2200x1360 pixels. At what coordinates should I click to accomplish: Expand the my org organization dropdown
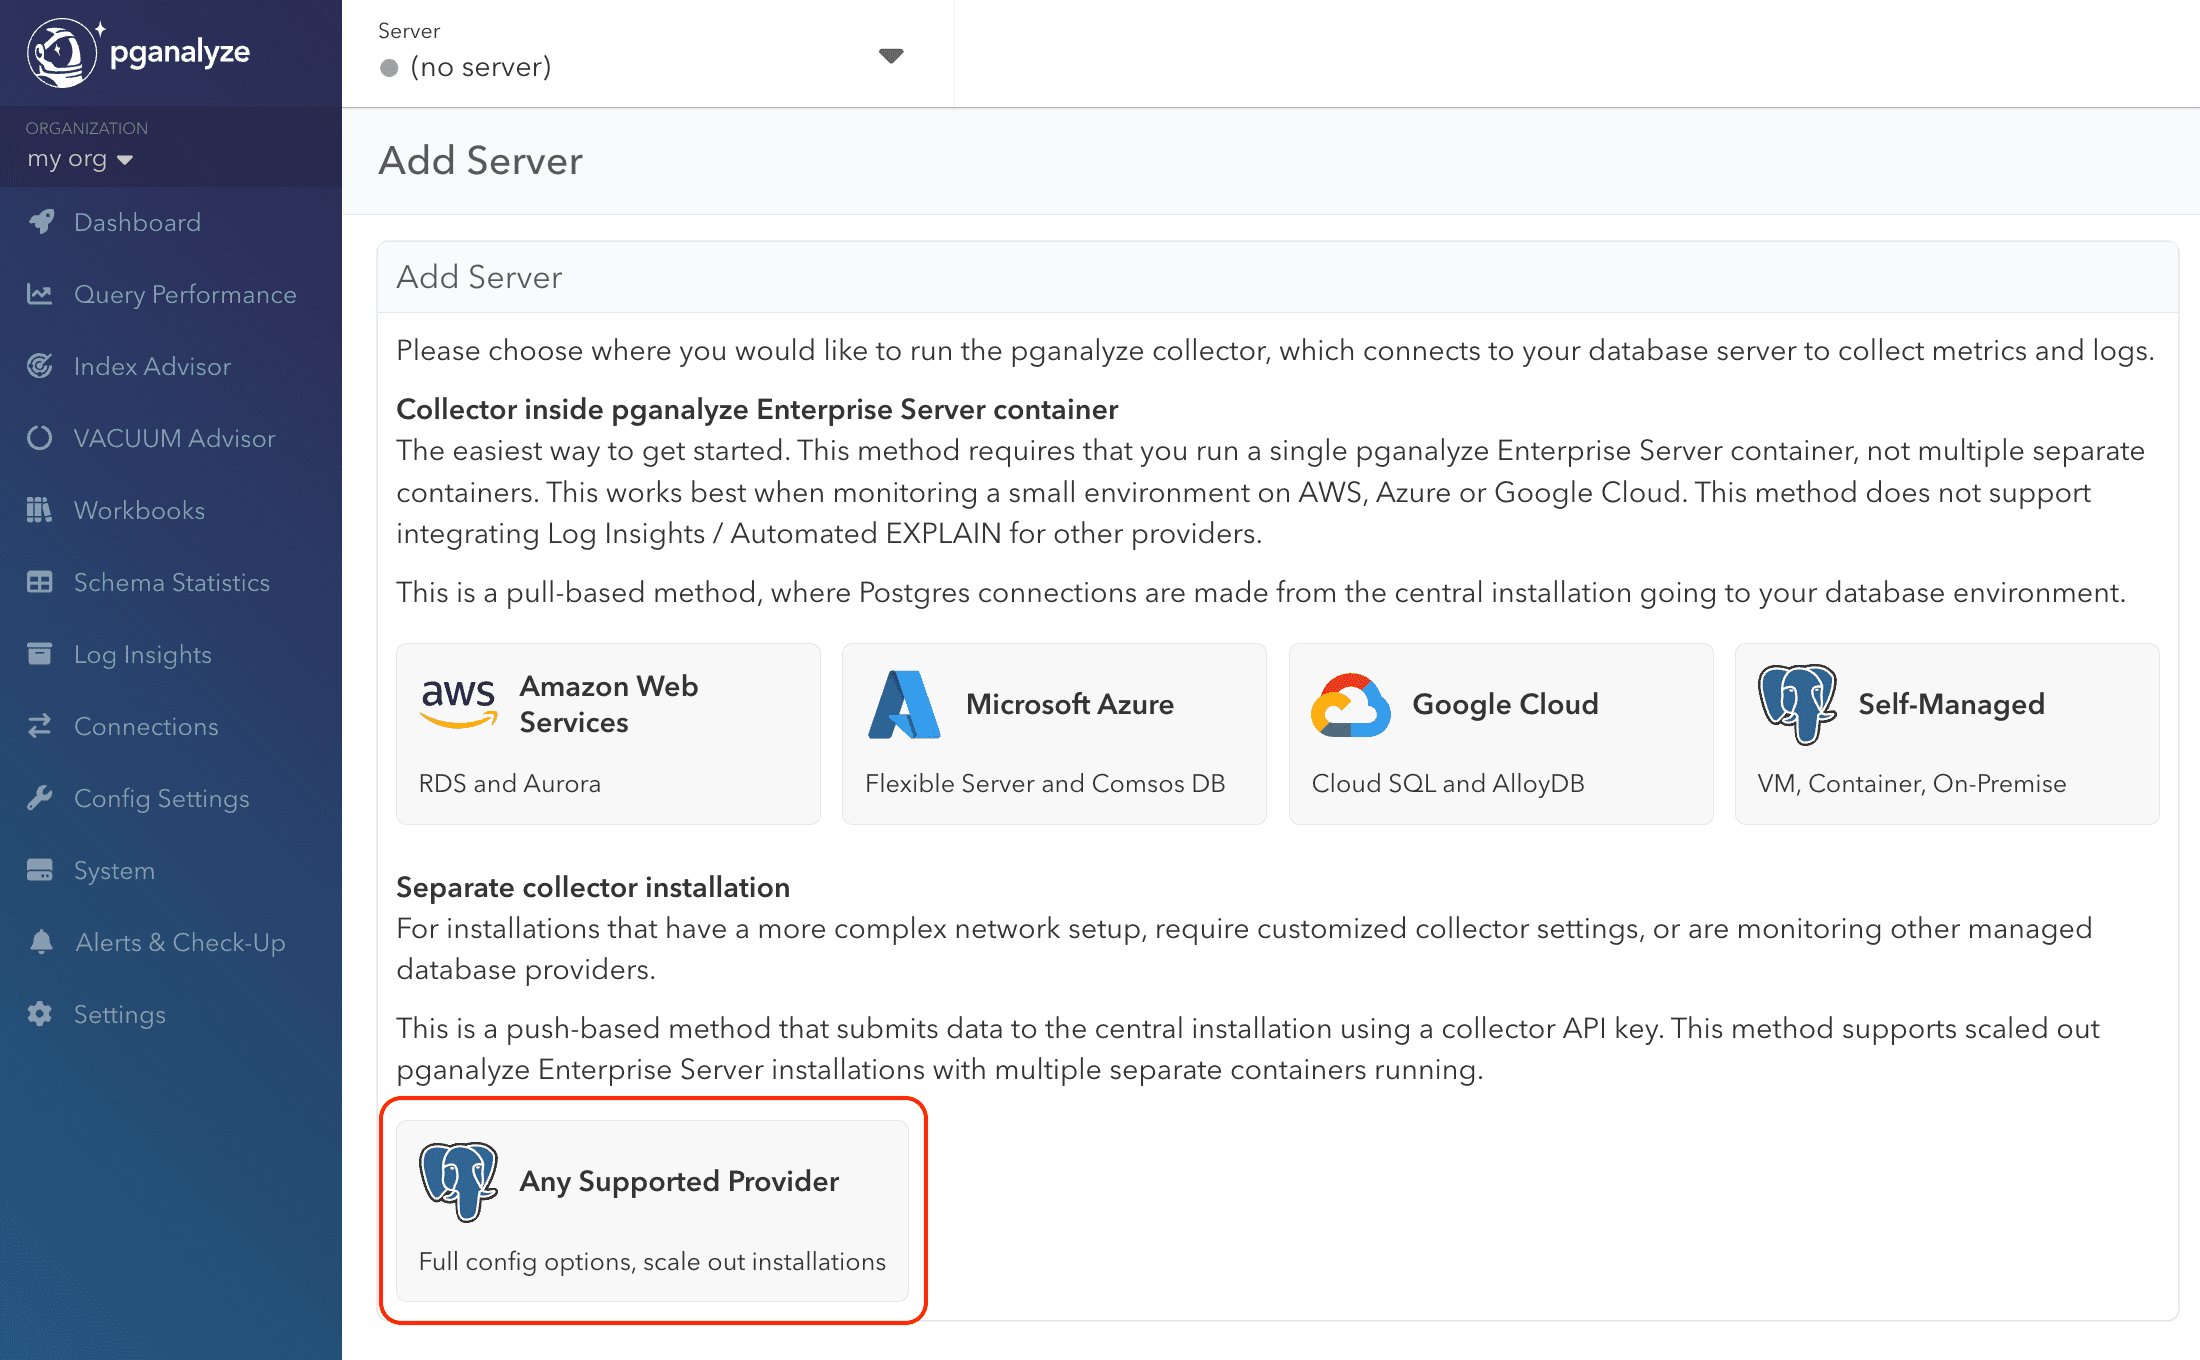click(80, 159)
